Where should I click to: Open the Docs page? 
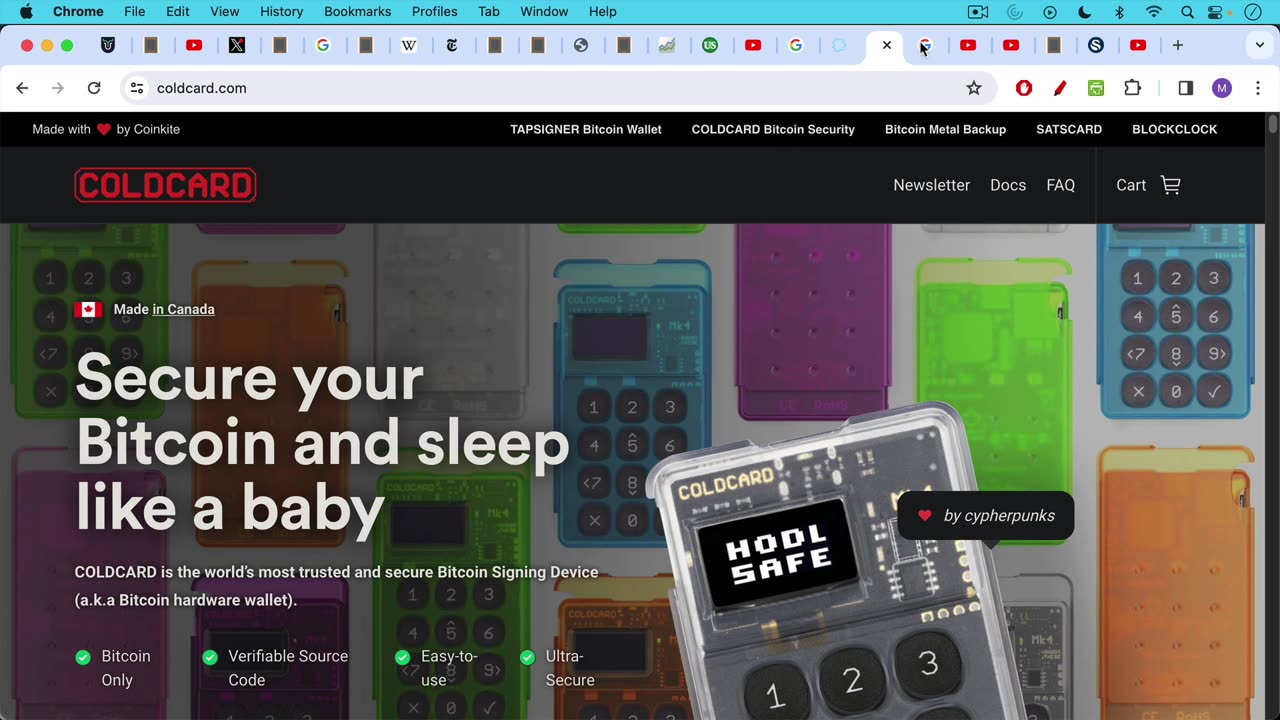click(x=1008, y=185)
